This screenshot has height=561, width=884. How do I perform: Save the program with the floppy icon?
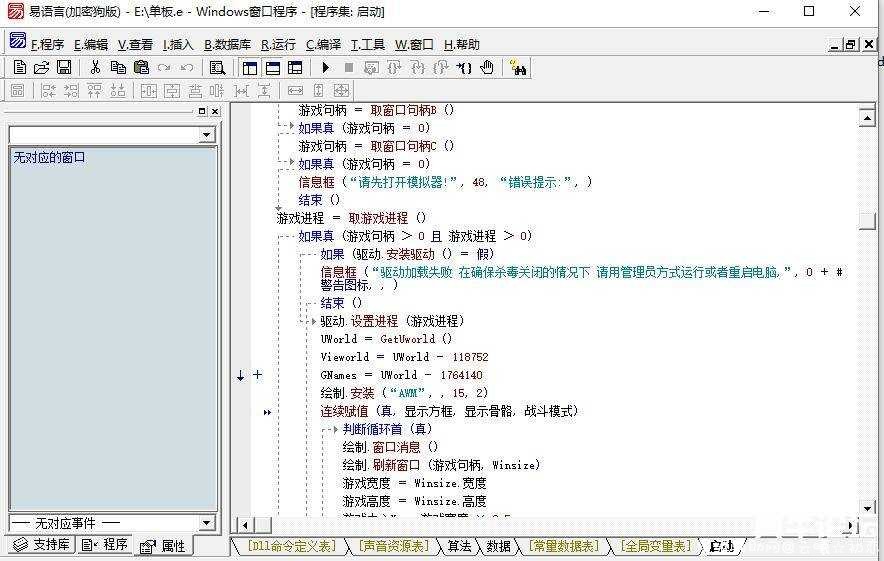[x=64, y=68]
